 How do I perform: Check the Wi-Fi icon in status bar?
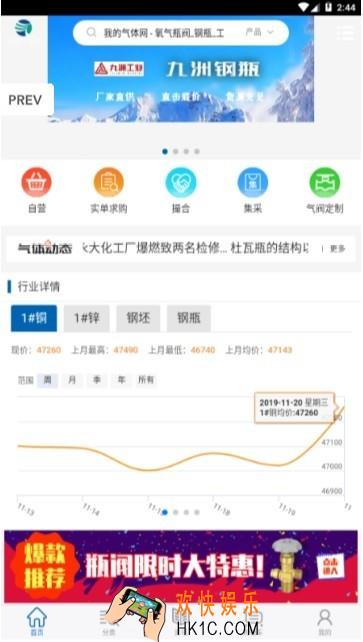pyautogui.click(x=304, y=7)
